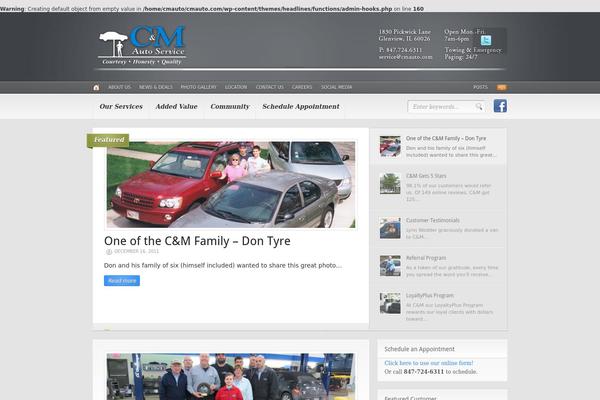600x400 pixels.
Task: Click the featured red SUV family photo
Action: tap(231, 184)
